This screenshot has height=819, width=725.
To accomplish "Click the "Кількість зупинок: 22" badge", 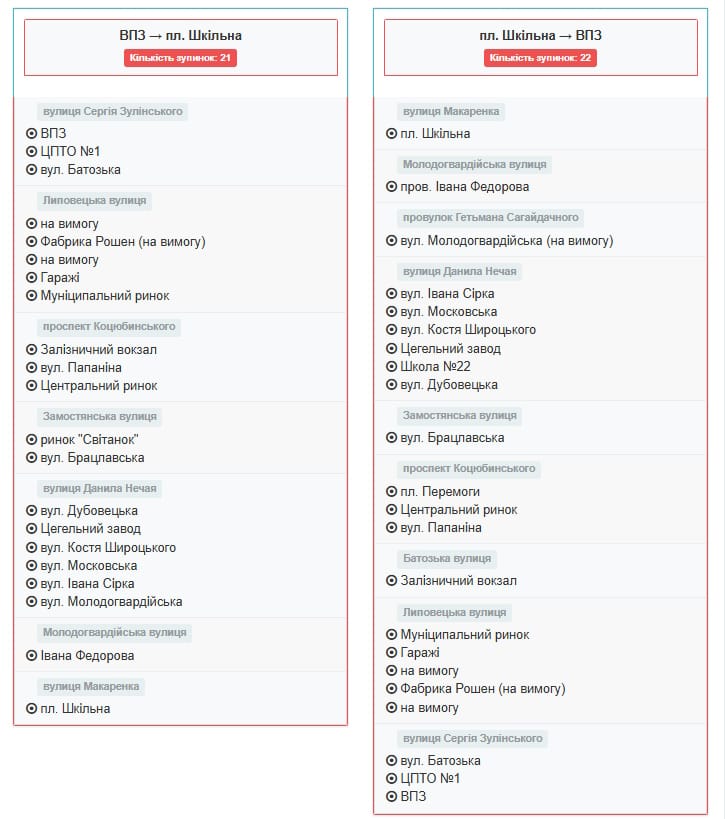I will point(540,58).
